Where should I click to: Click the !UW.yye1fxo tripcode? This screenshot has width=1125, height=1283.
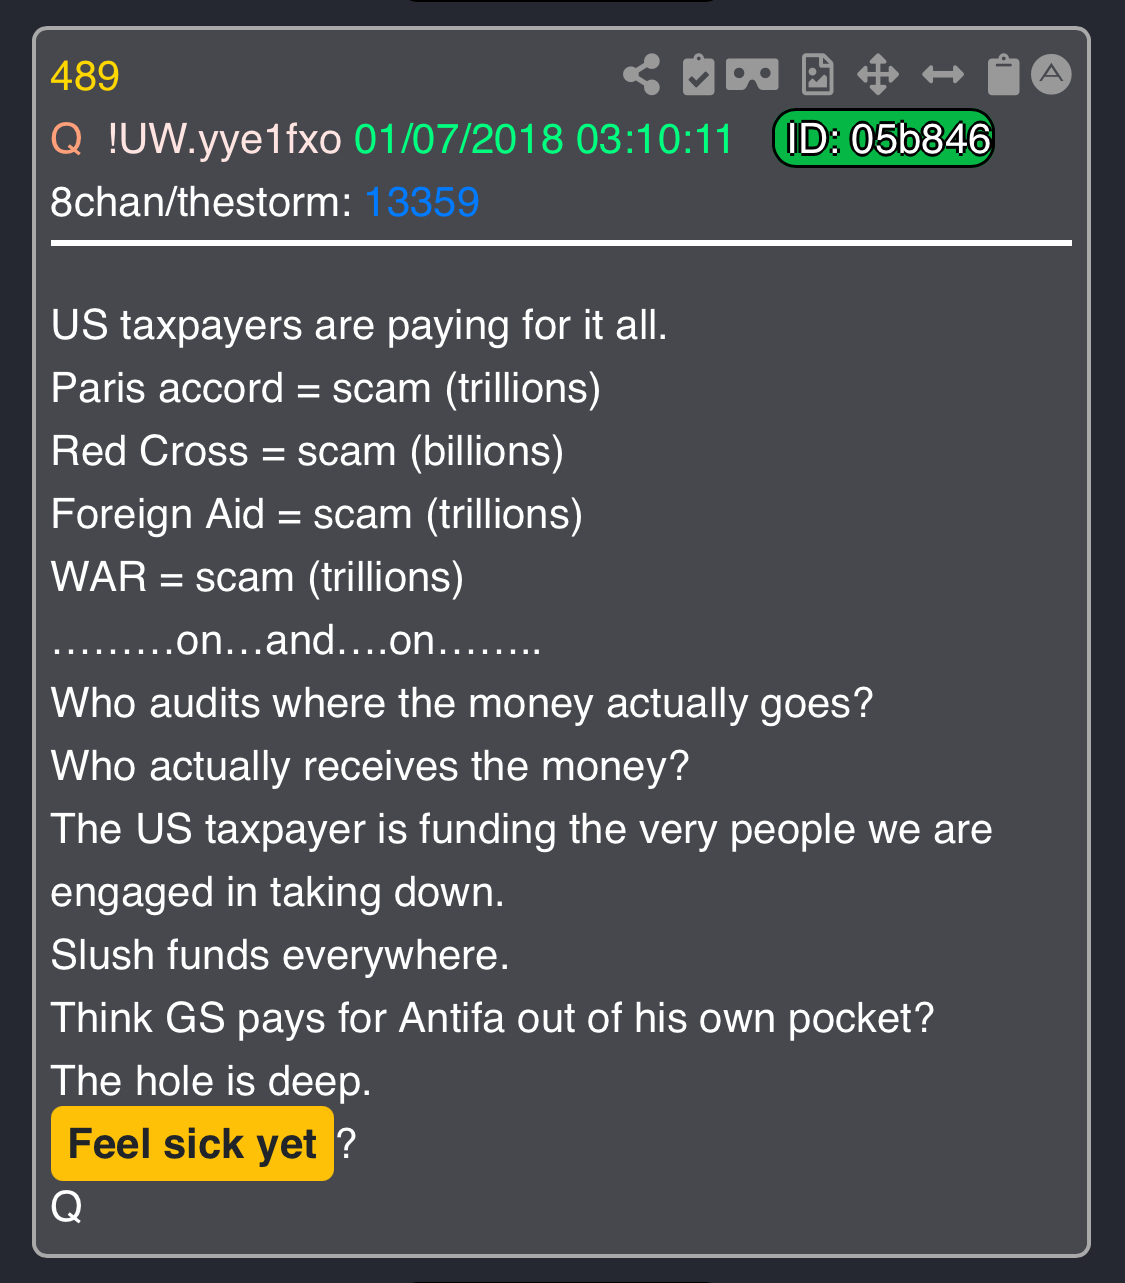click(x=224, y=139)
